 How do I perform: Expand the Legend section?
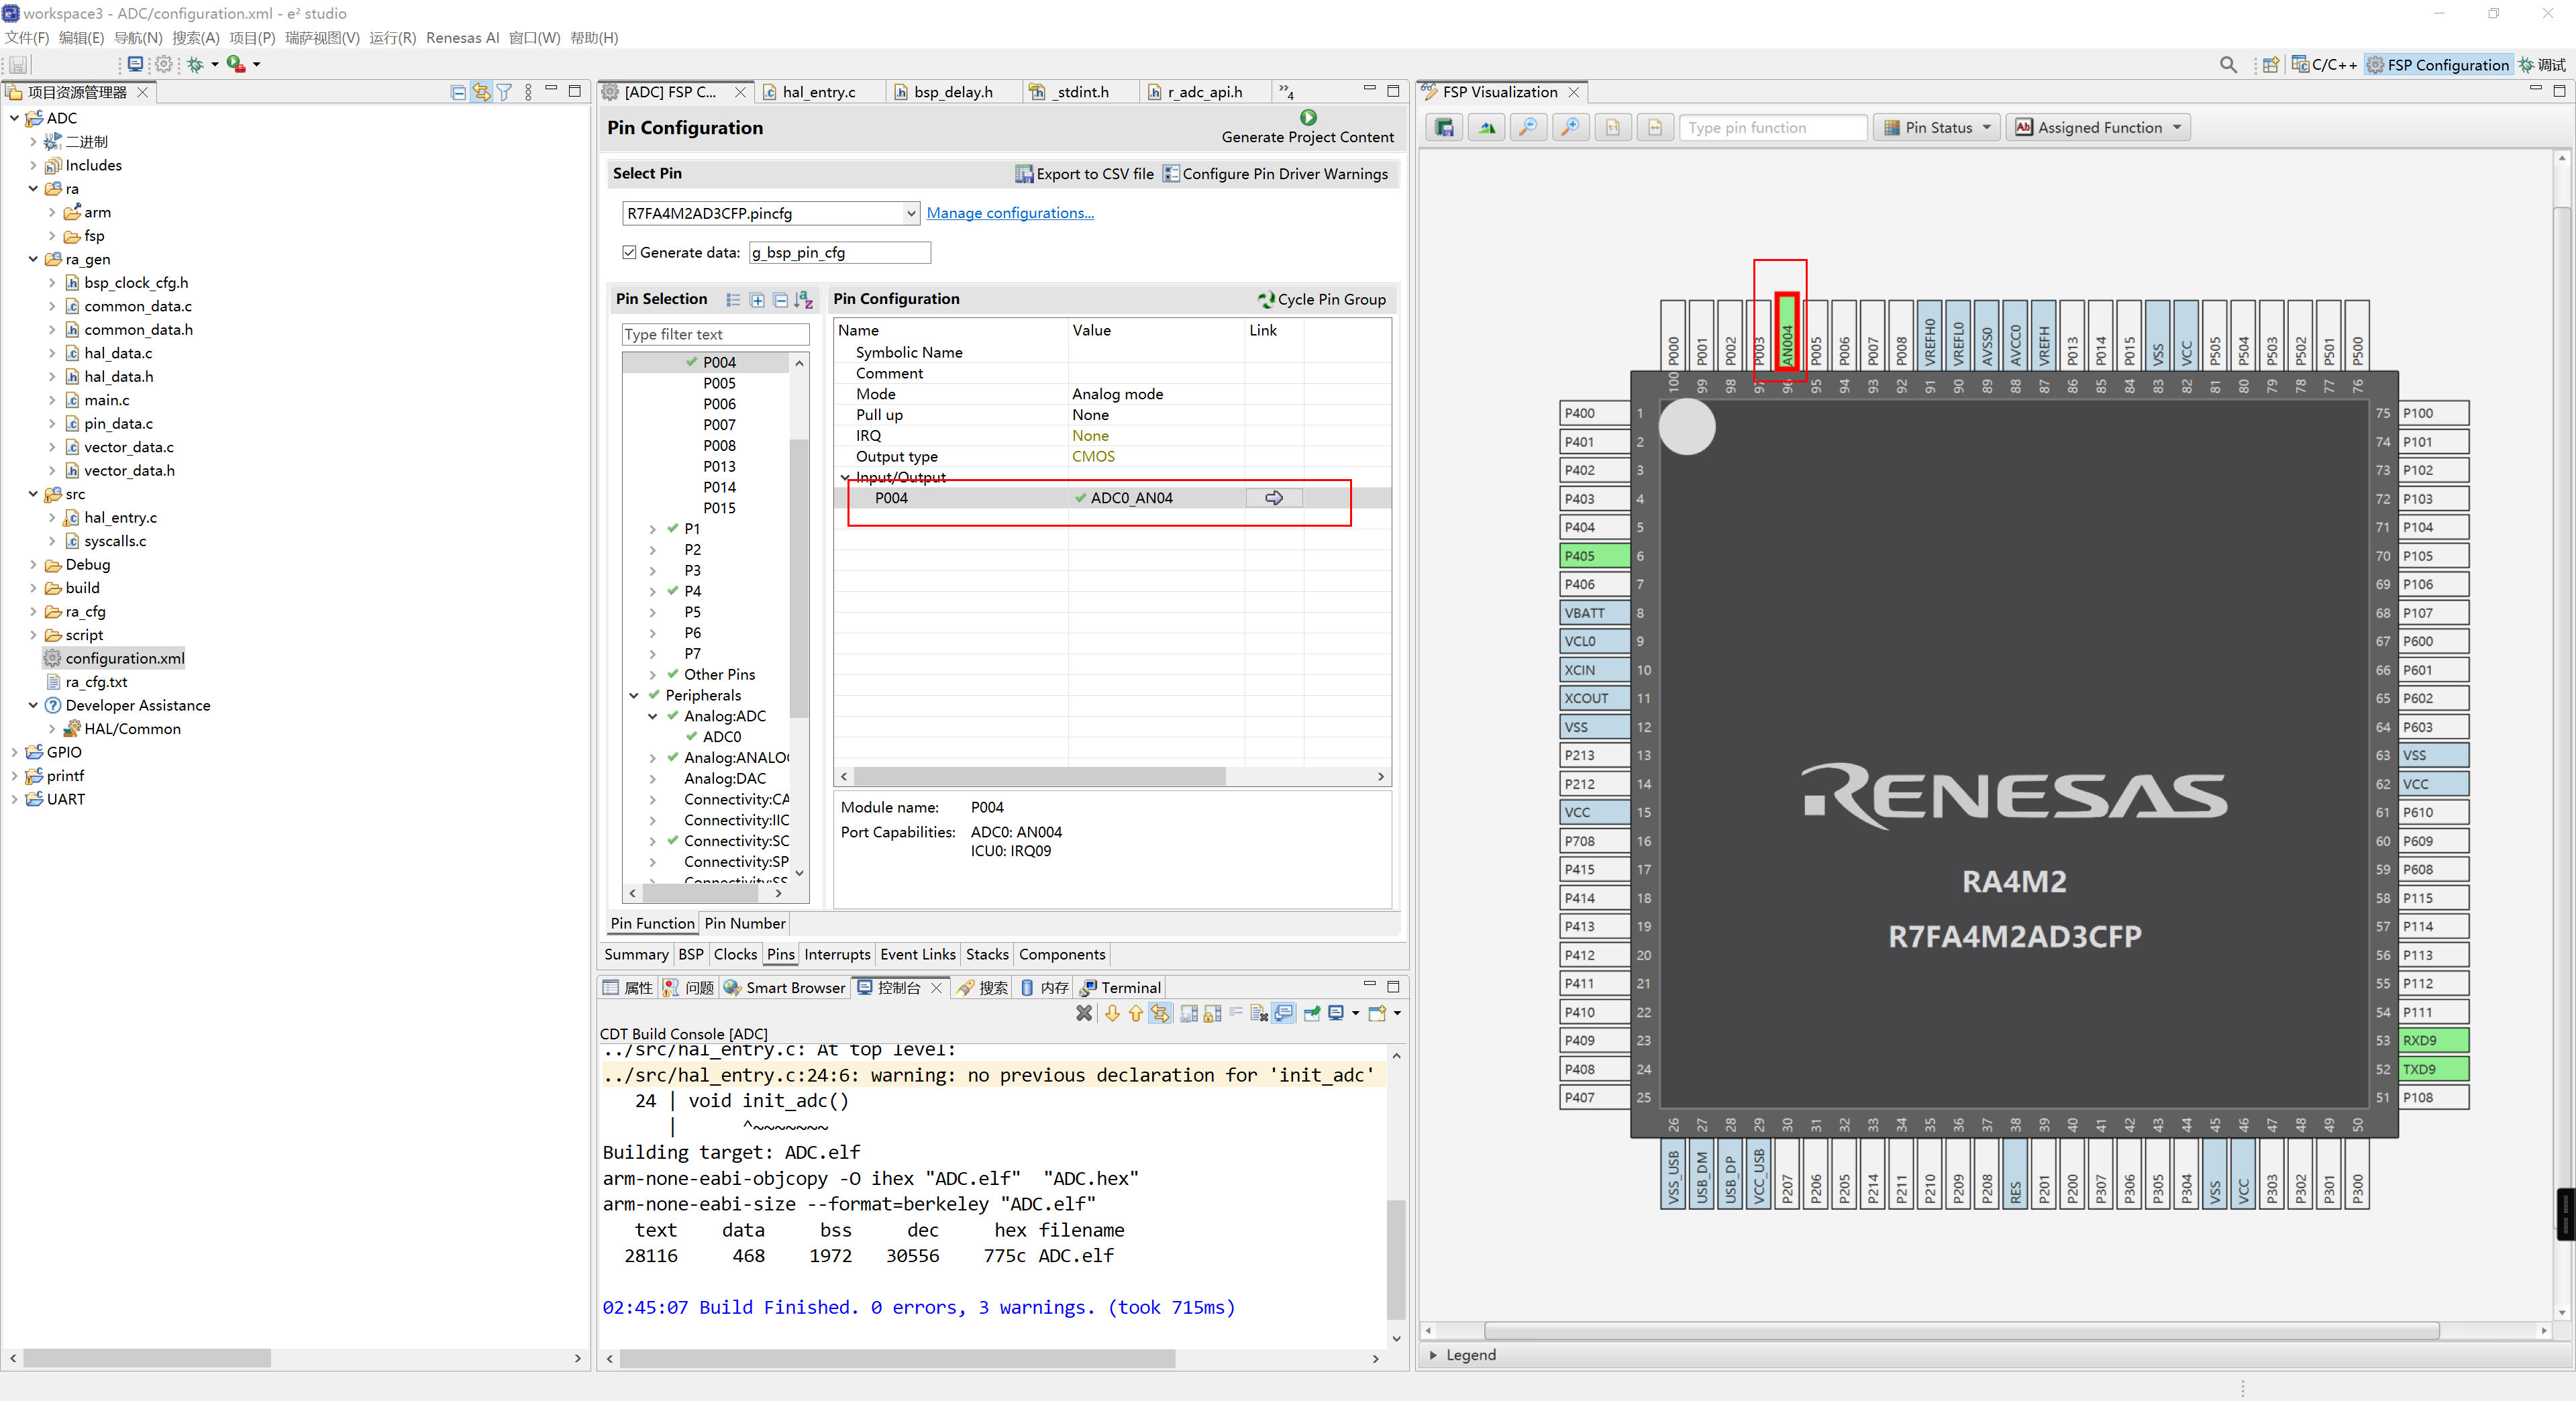1433,1355
